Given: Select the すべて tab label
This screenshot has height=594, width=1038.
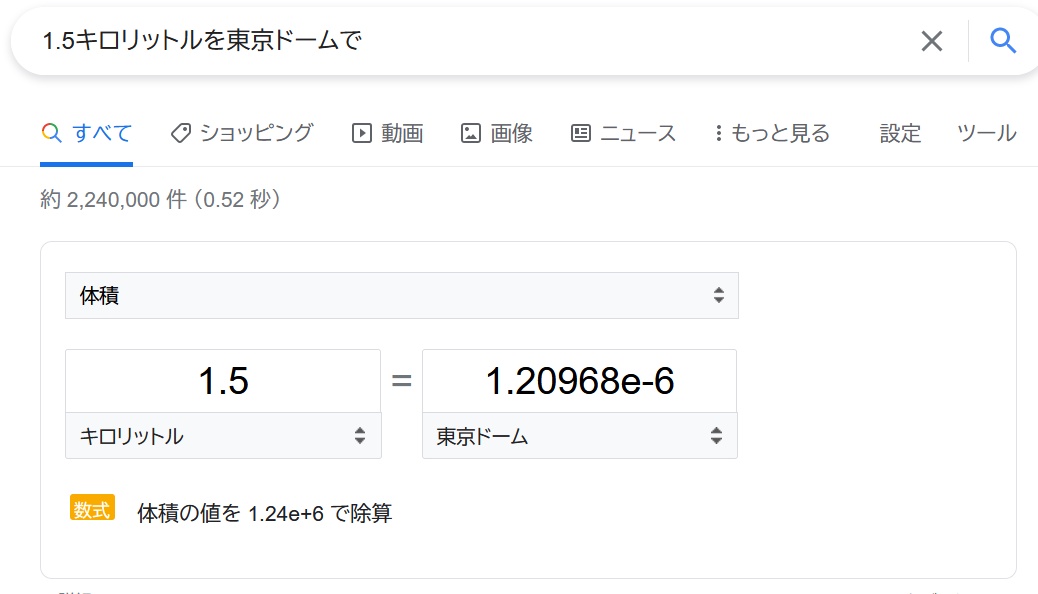Looking at the screenshot, I should [102, 133].
